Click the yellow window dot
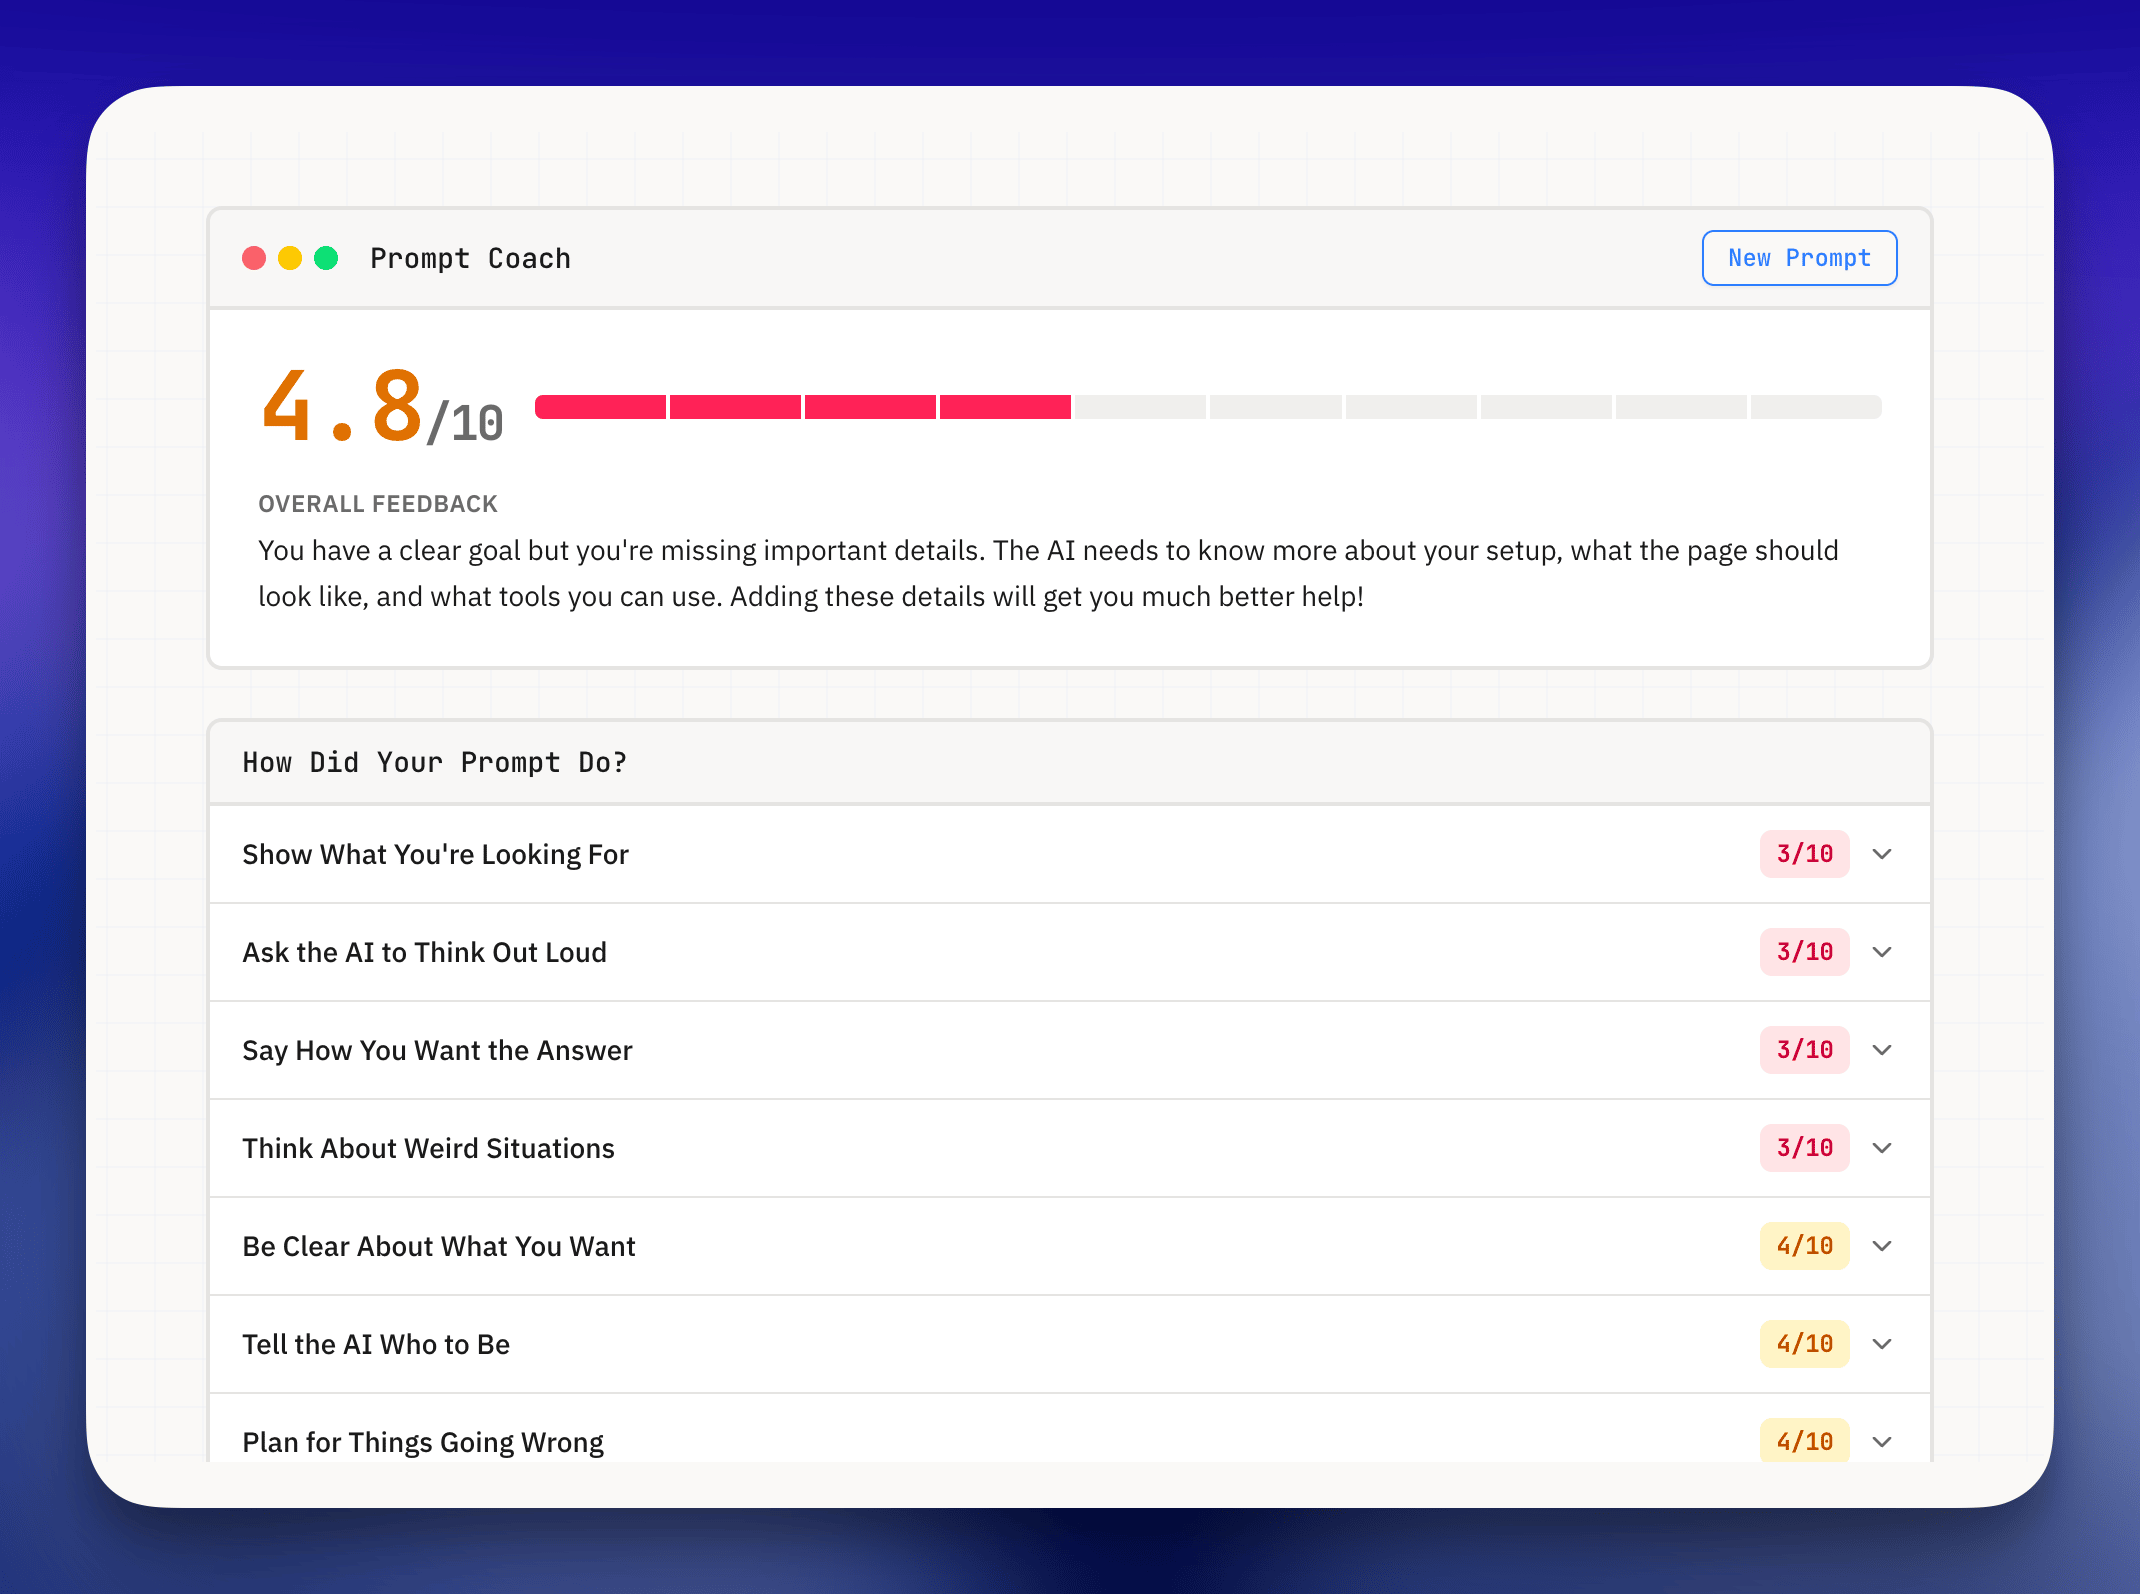2140x1594 pixels. (290, 258)
